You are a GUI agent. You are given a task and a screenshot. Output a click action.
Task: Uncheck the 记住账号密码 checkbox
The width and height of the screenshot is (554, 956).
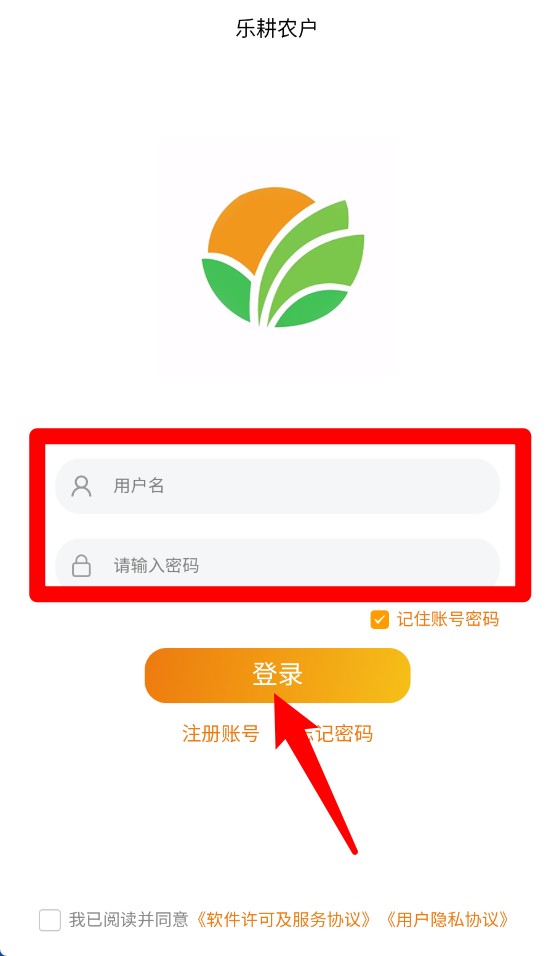(379, 619)
